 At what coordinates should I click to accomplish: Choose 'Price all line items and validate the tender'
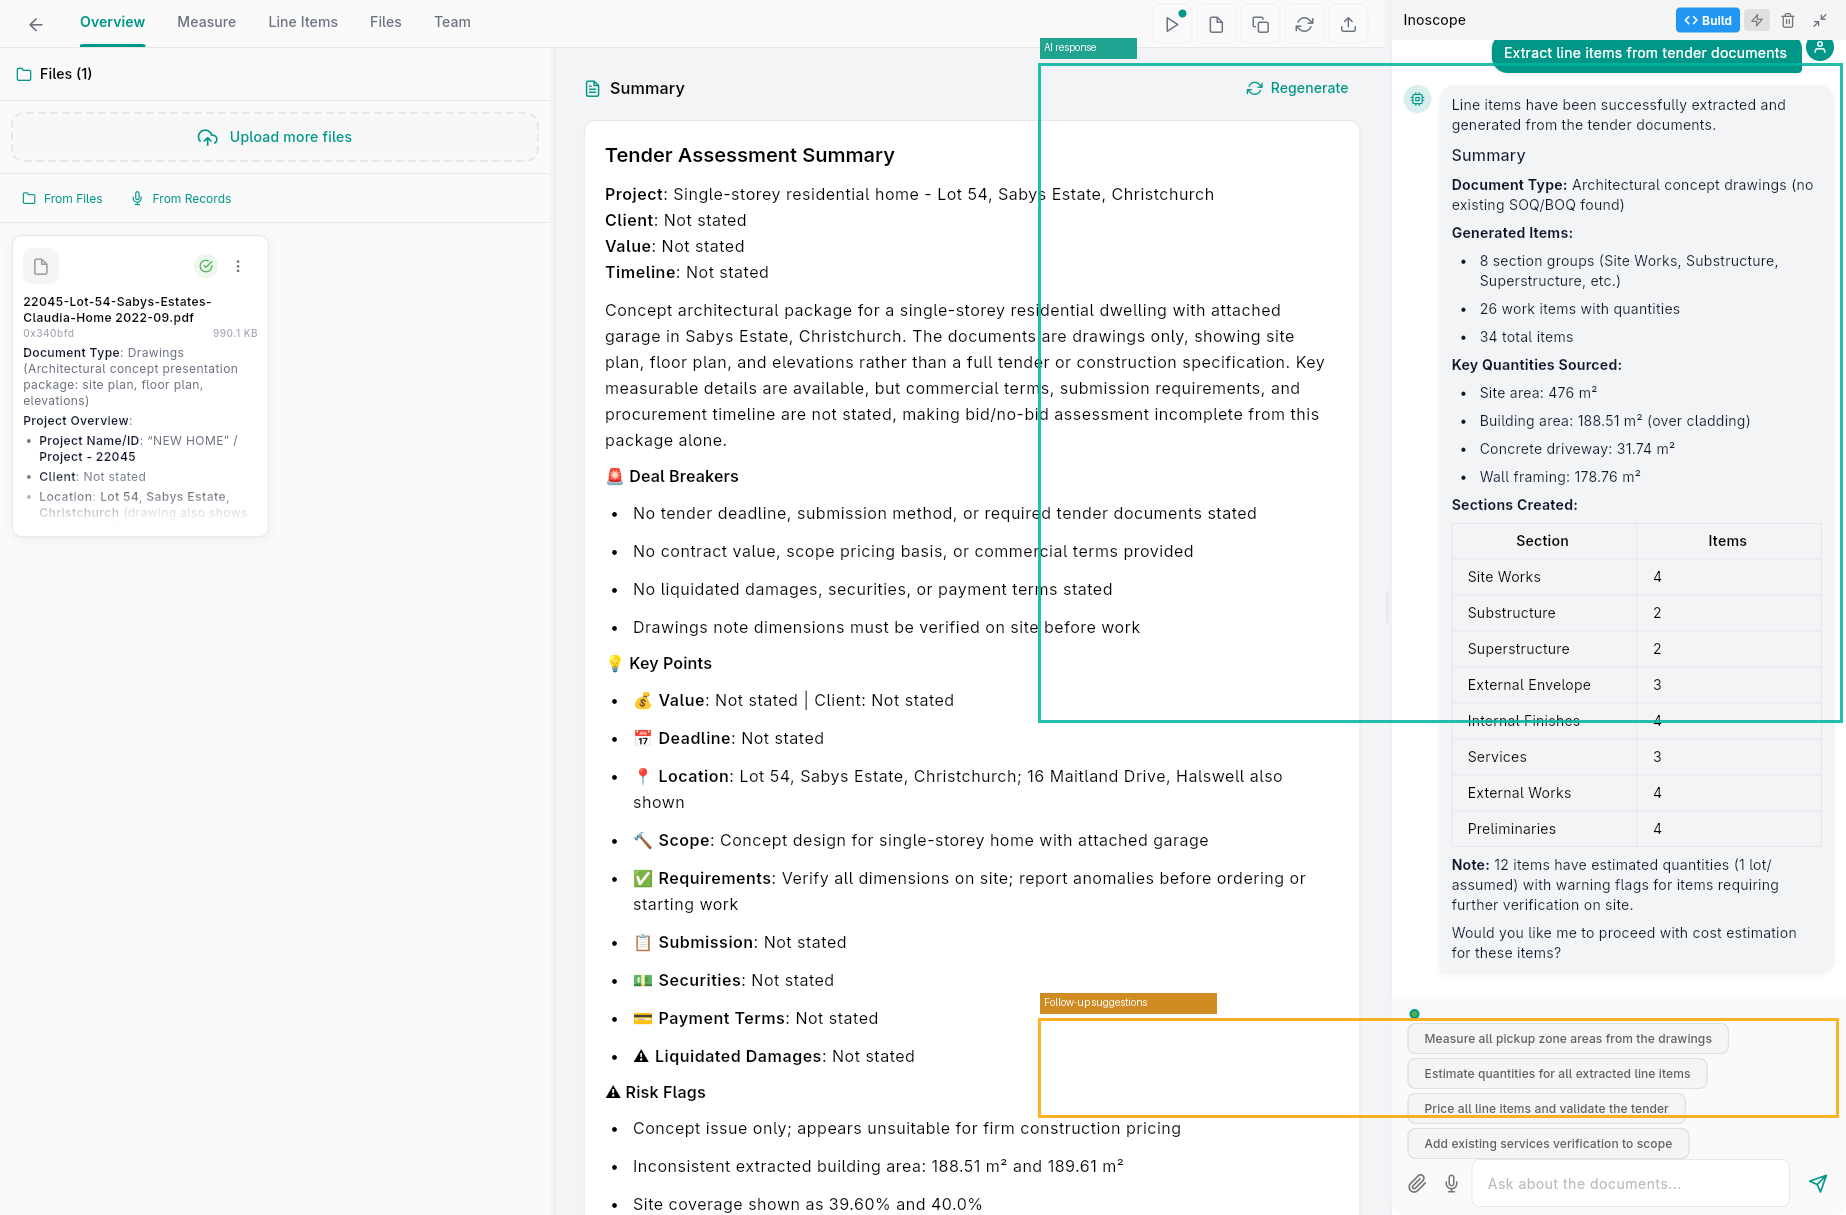click(x=1546, y=1108)
